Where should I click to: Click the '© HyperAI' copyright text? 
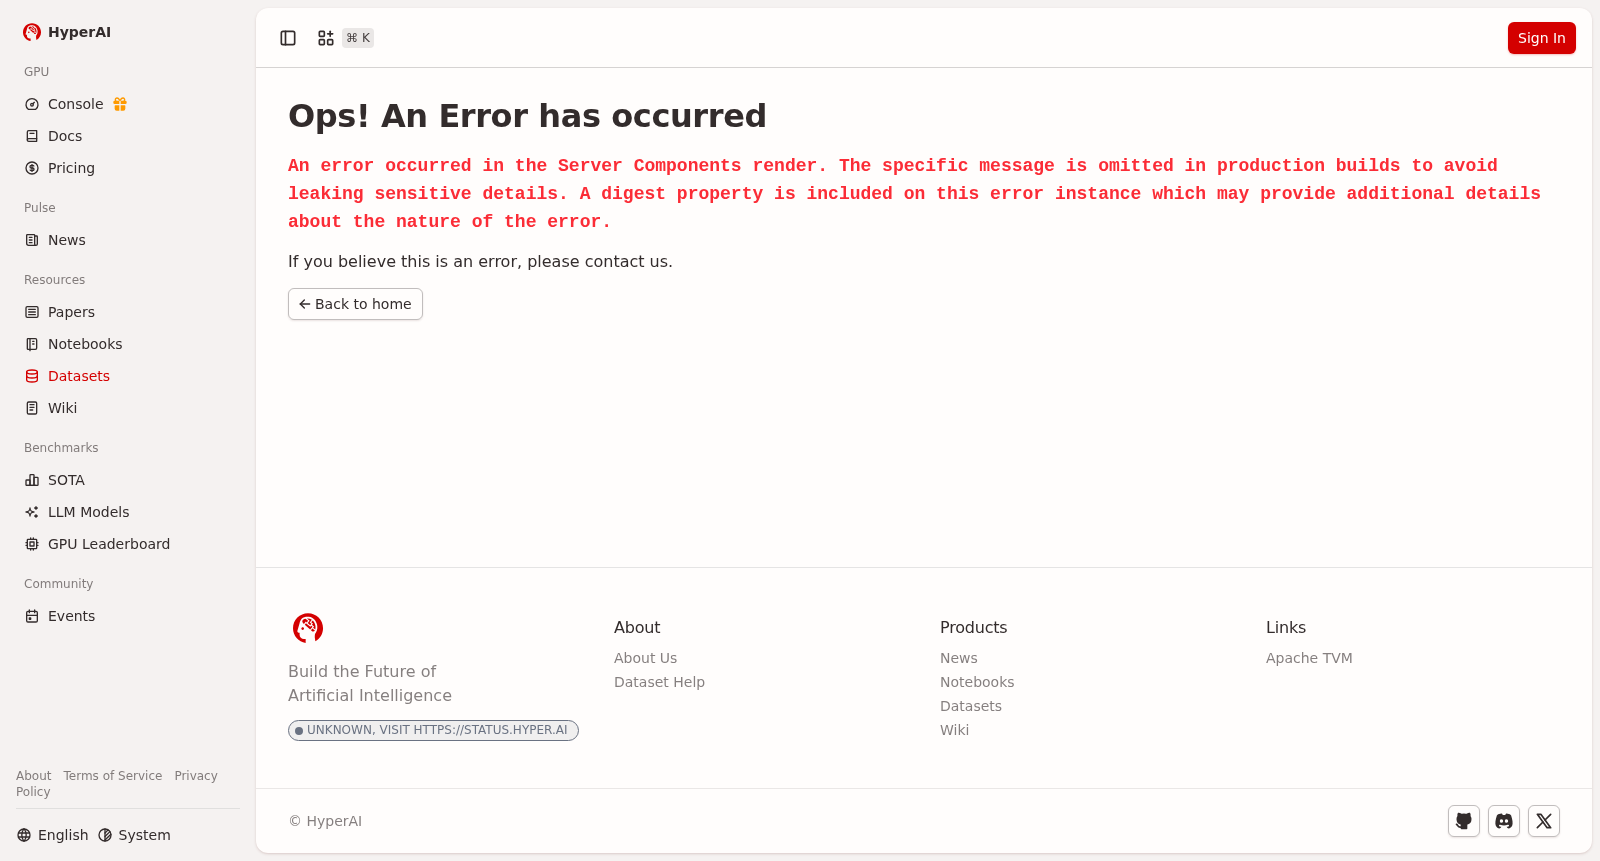coord(325,821)
